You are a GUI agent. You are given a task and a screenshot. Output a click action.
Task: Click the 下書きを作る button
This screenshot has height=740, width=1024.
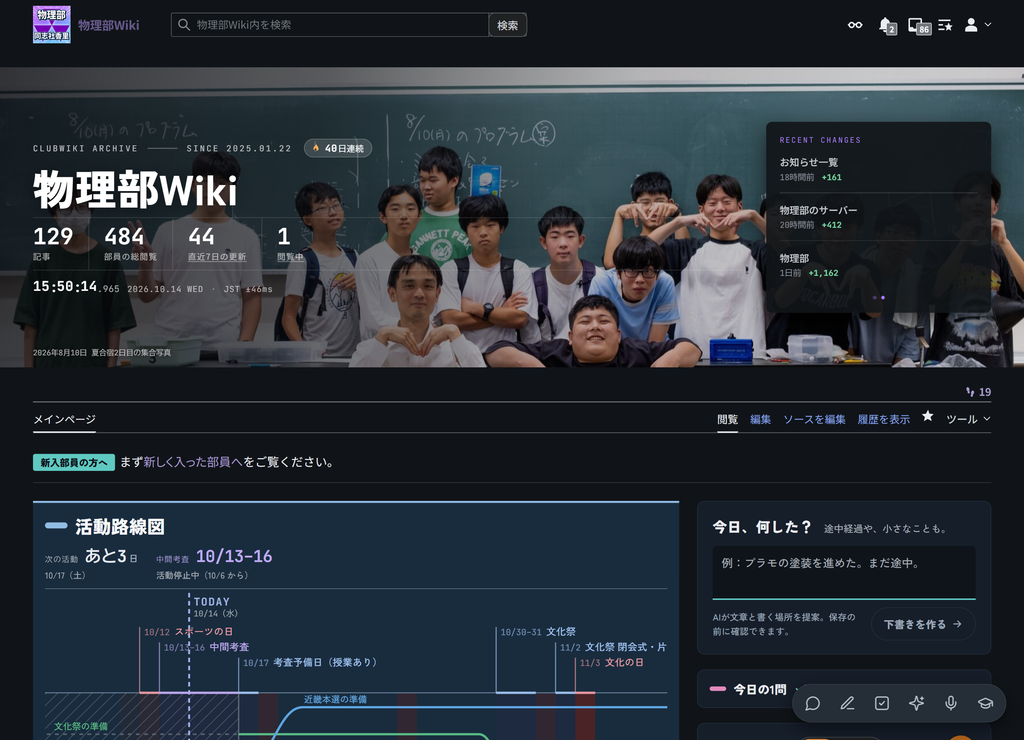tap(923, 624)
